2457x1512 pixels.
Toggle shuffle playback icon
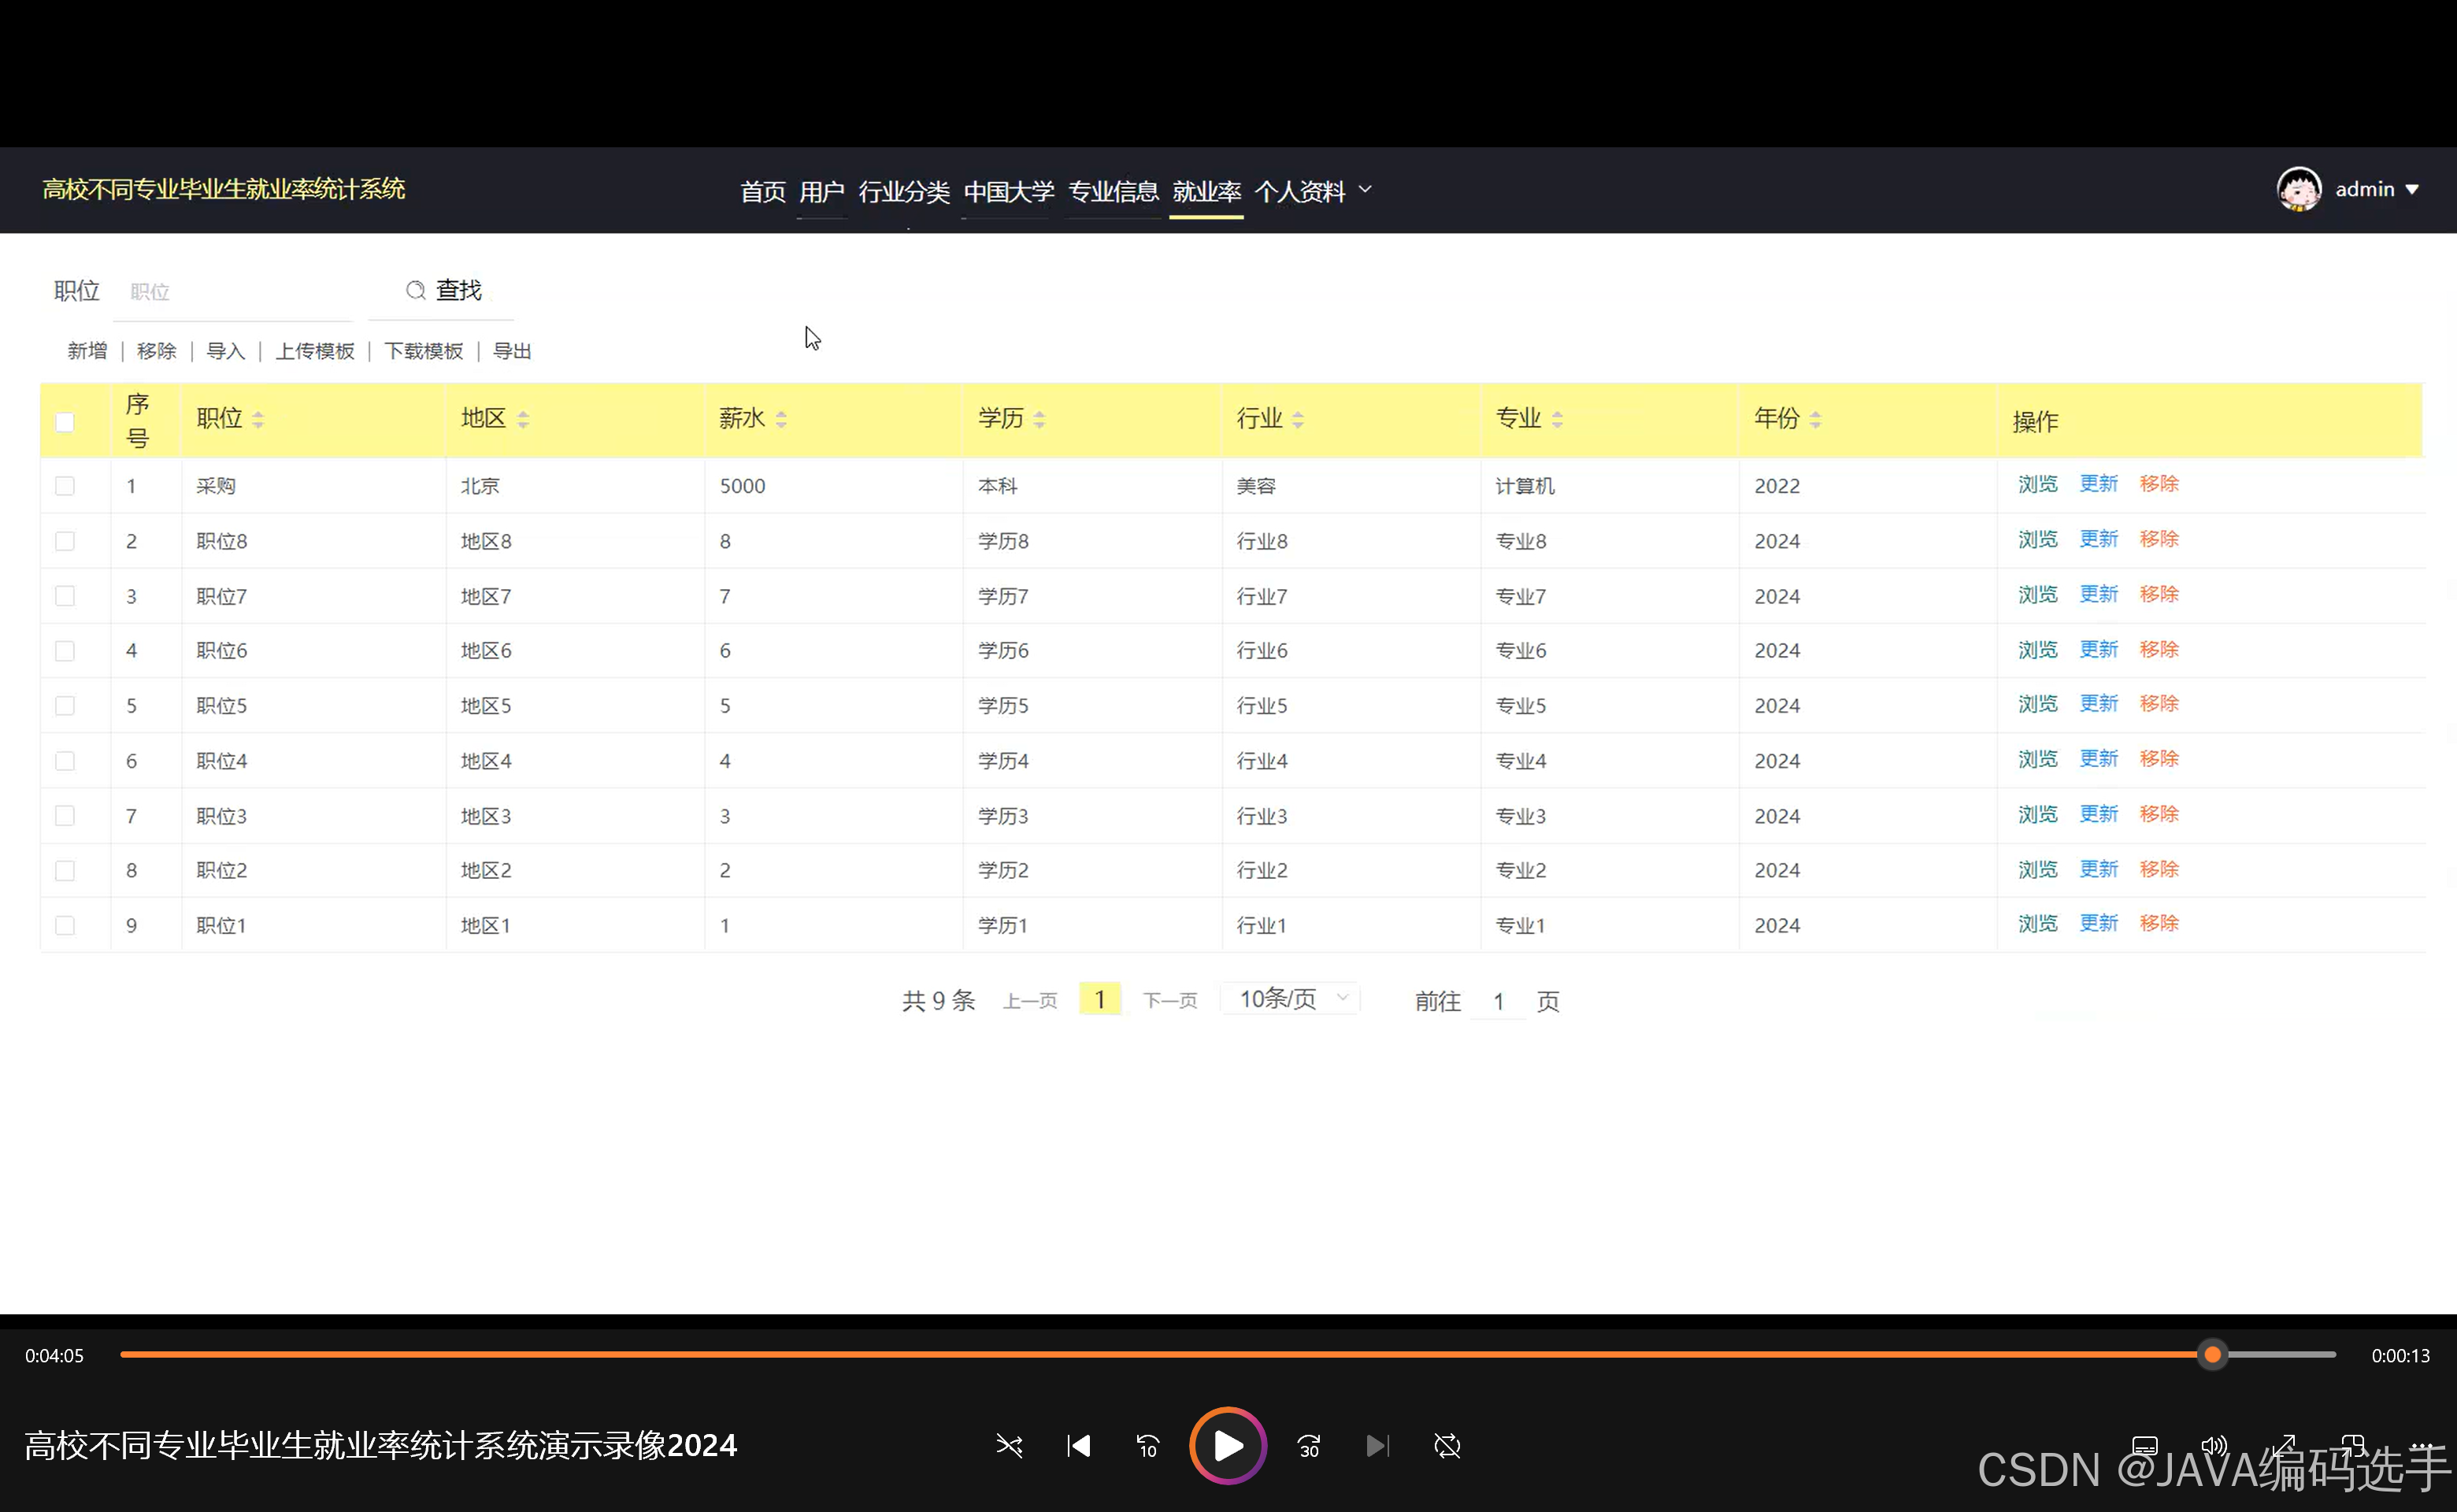1009,1446
